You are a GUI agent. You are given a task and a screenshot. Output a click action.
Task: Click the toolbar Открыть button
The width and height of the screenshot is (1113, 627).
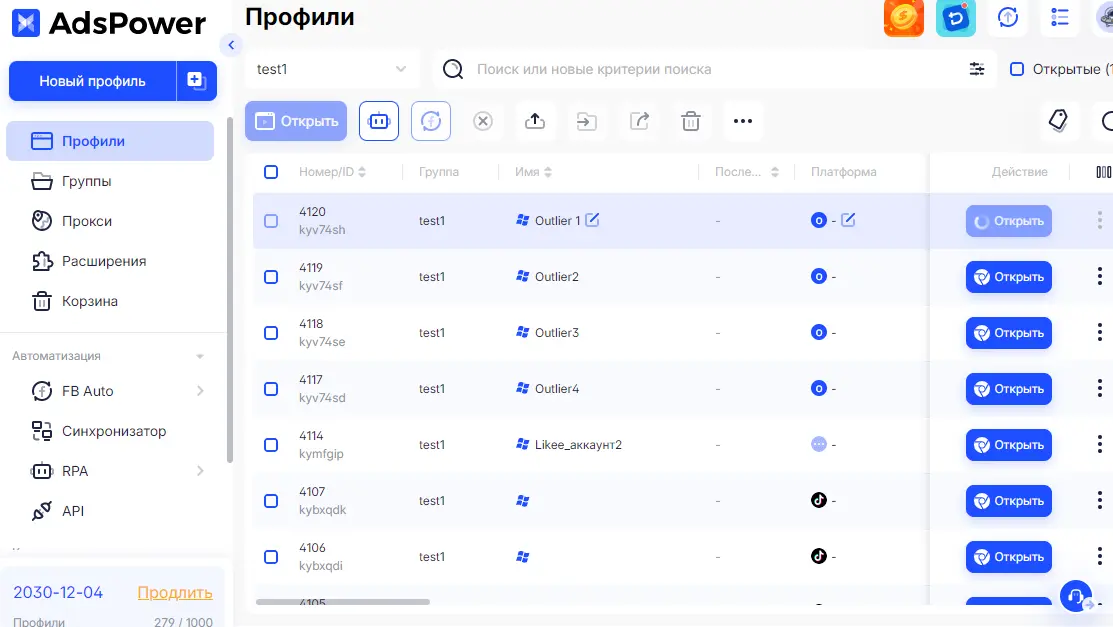(296, 121)
